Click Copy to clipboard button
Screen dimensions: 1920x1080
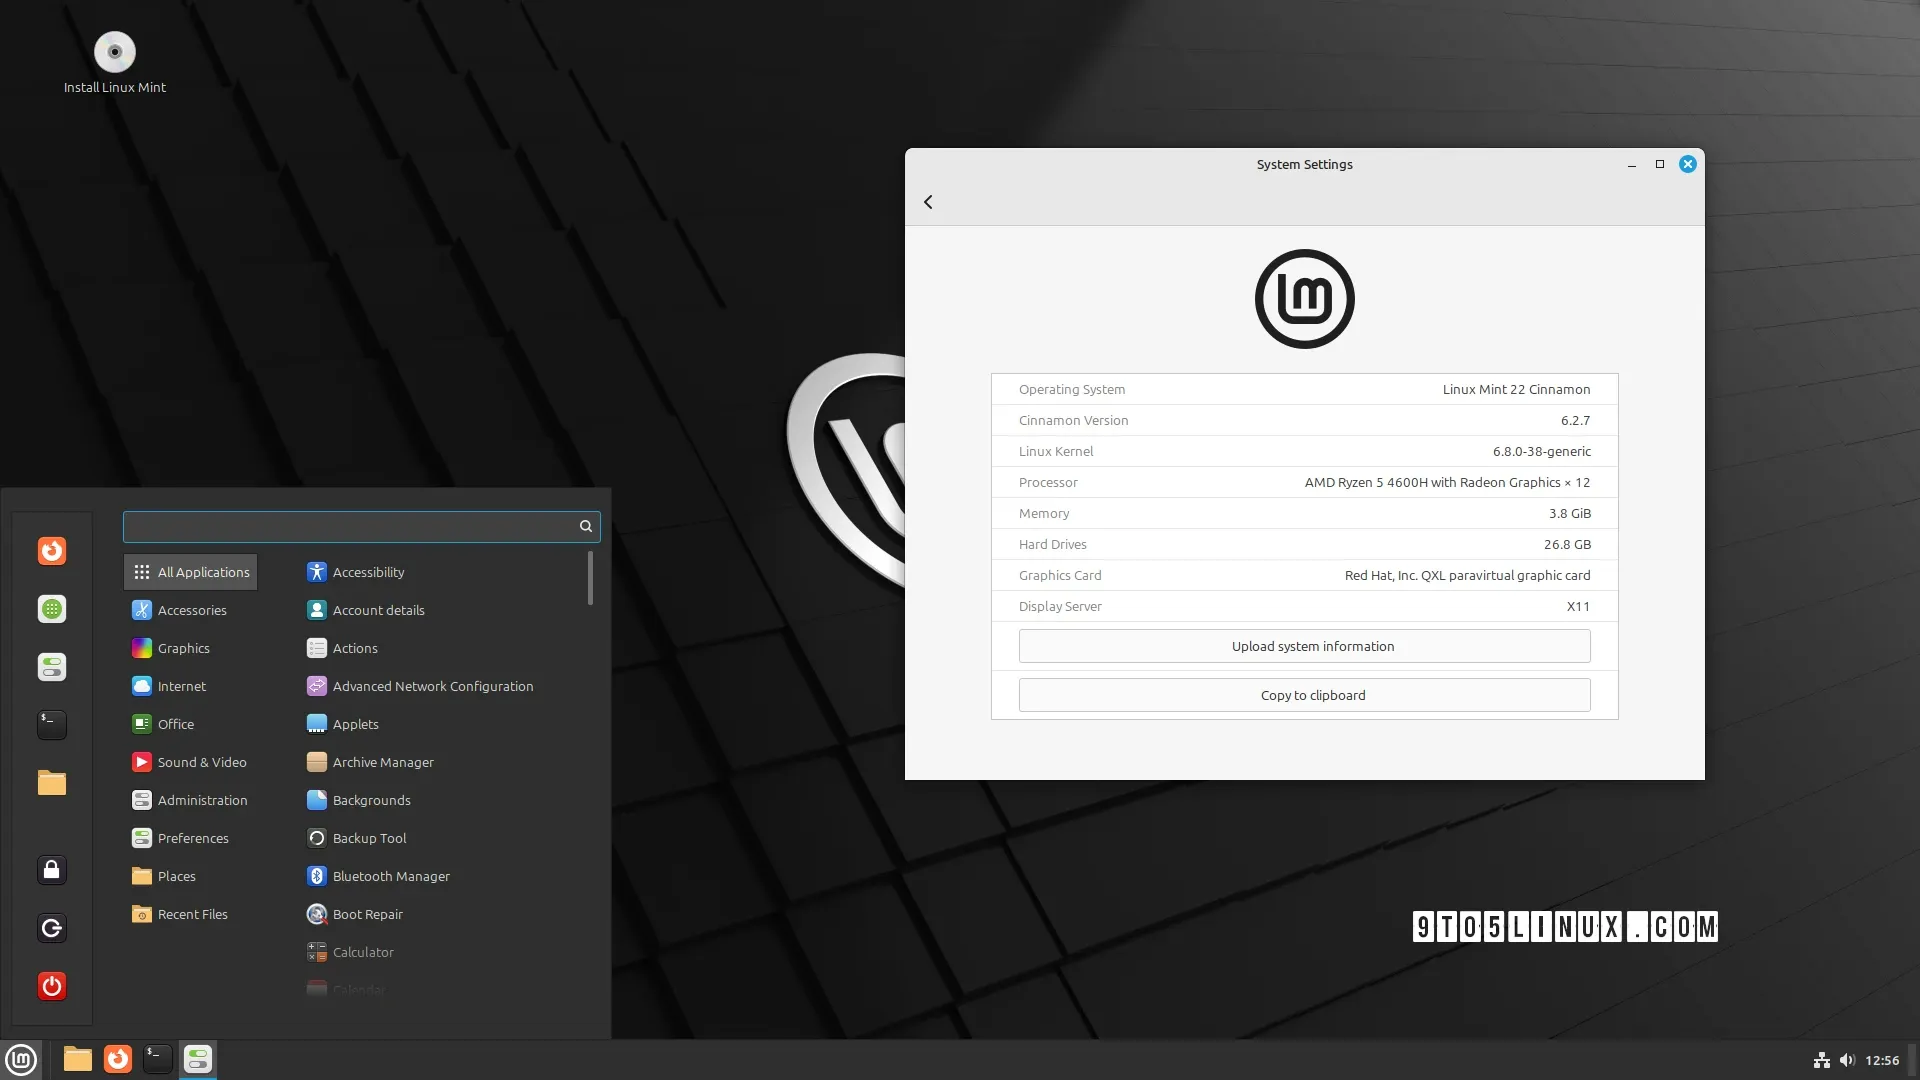tap(1304, 695)
